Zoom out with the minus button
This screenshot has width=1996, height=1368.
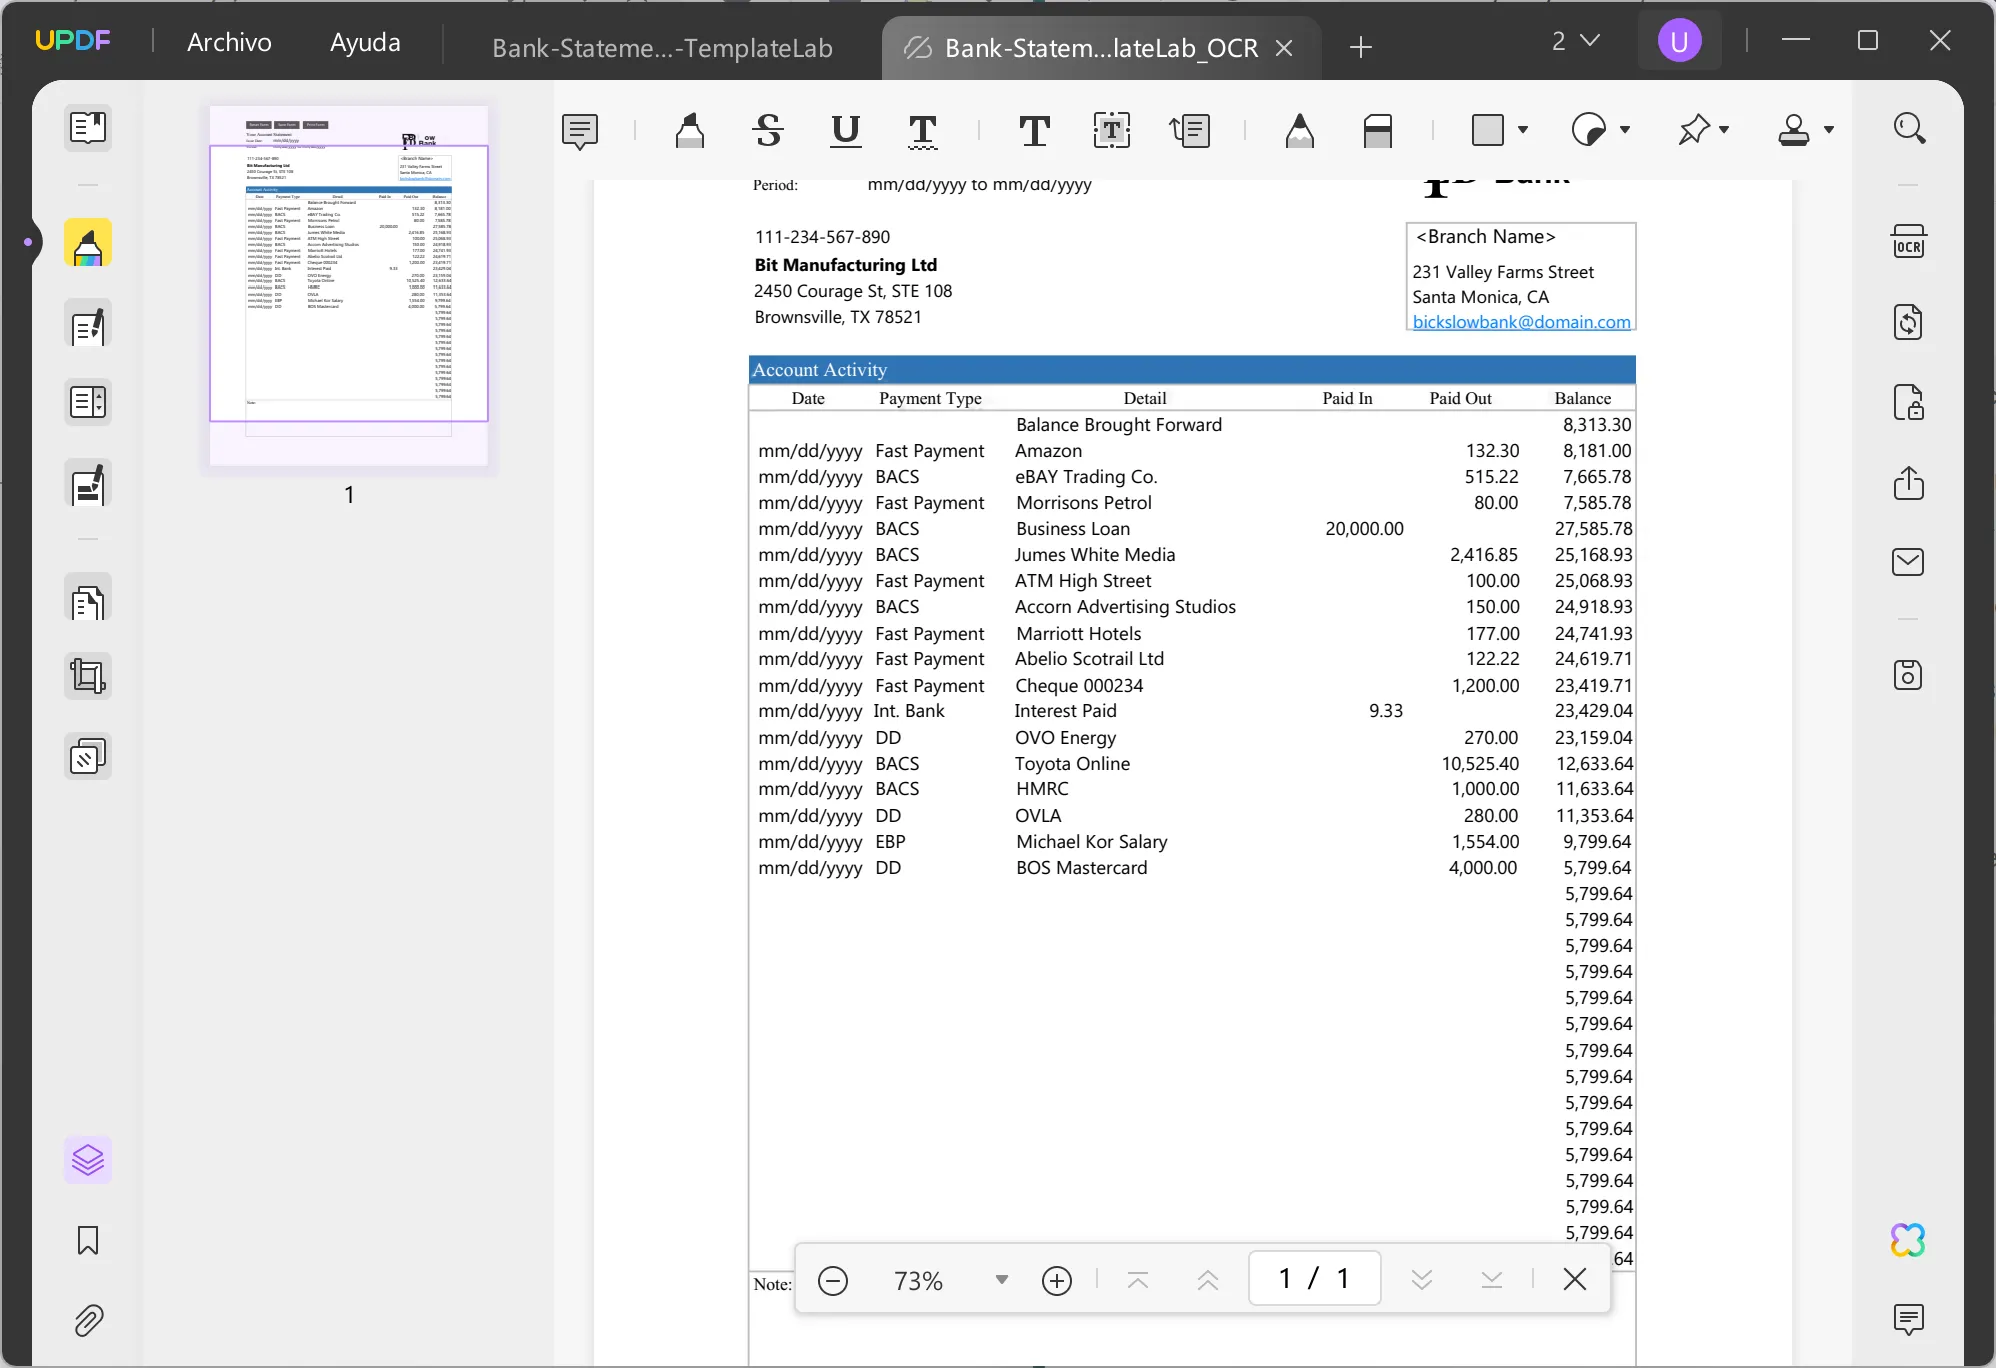point(833,1280)
